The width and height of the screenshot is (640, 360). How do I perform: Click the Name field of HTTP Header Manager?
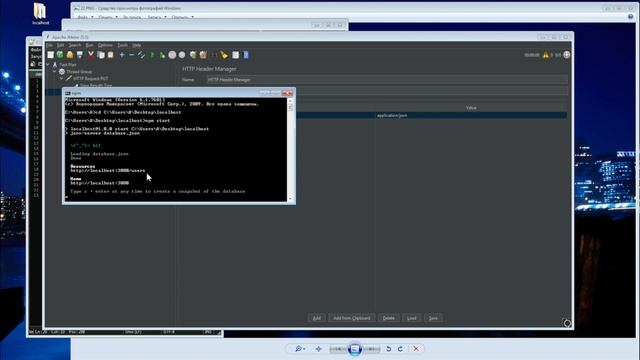coord(387,80)
